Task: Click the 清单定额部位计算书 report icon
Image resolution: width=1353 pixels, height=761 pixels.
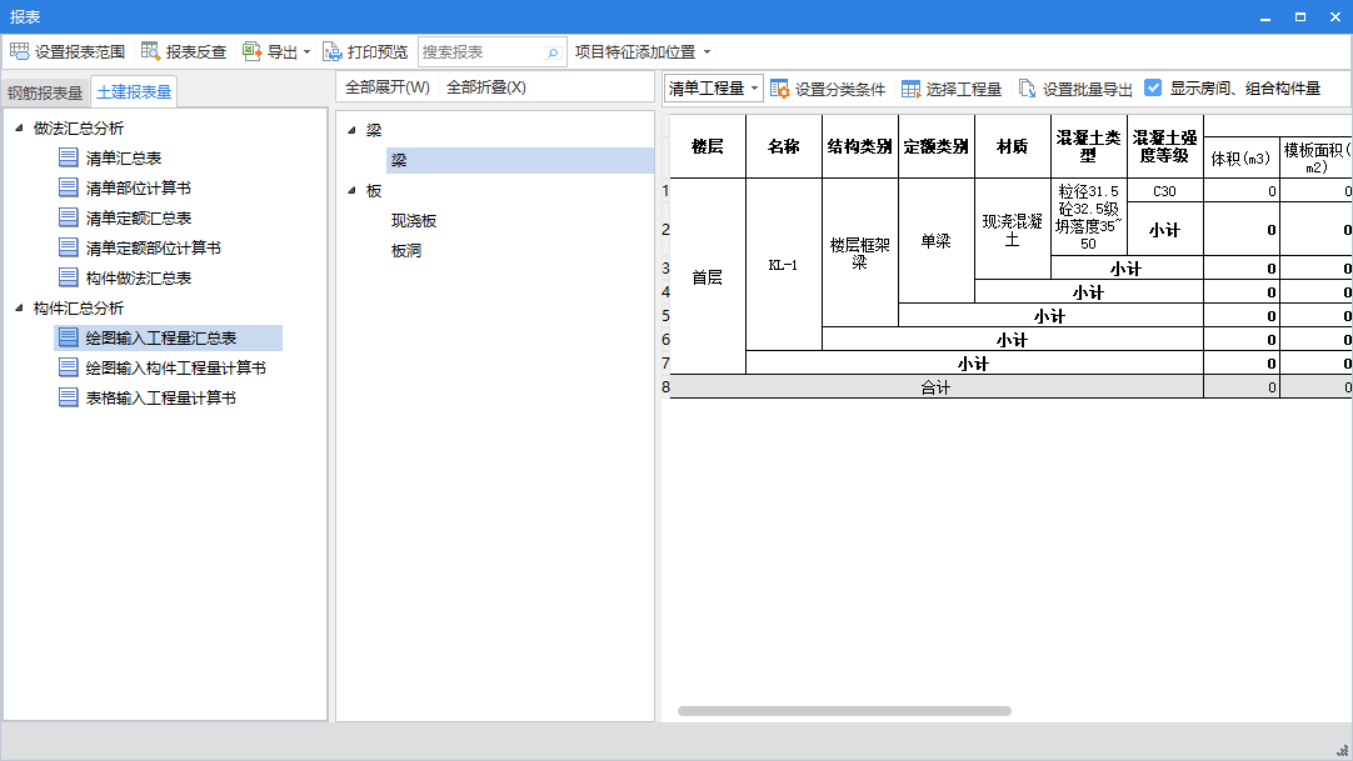Action: click(68, 247)
